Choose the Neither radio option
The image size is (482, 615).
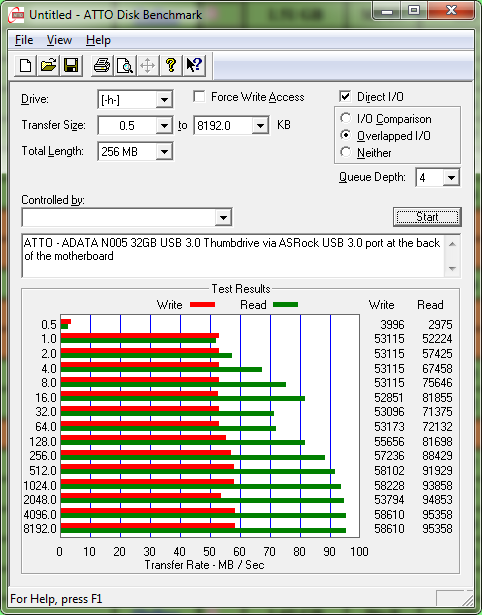[346, 152]
